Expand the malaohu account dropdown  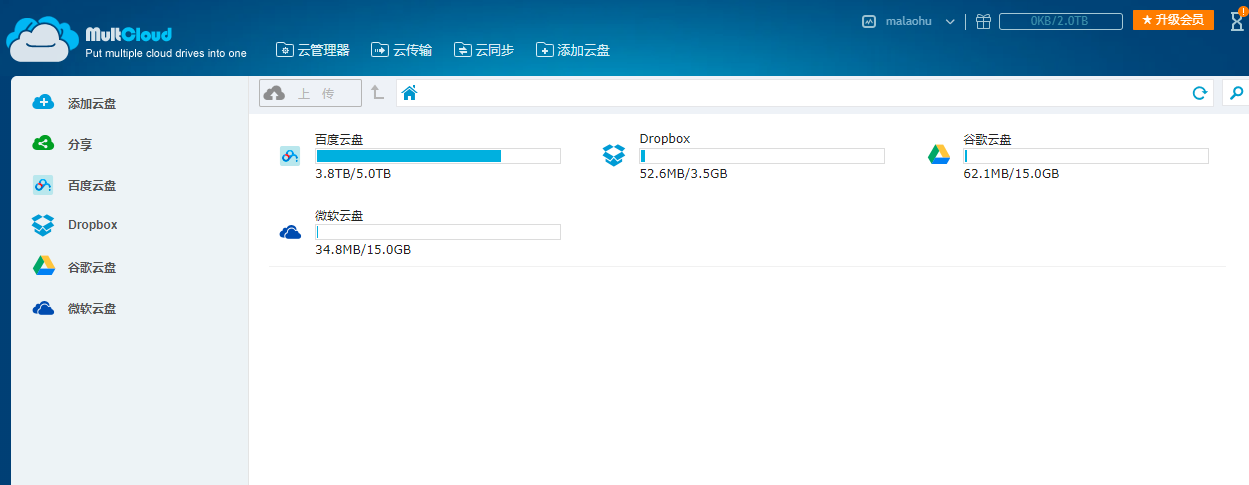(x=949, y=21)
